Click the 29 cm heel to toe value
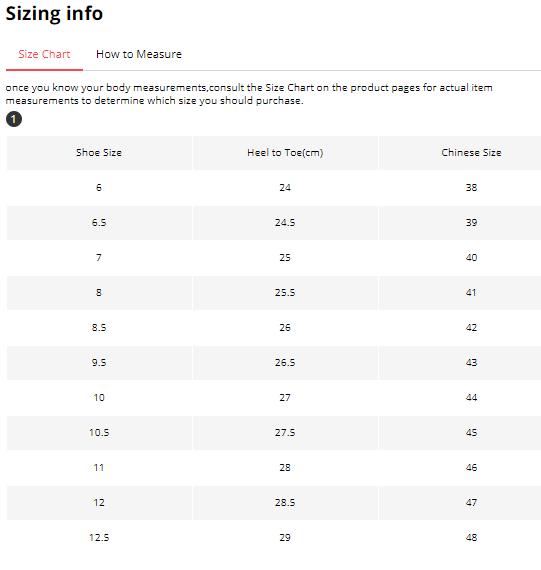541x570 pixels. 285,537
